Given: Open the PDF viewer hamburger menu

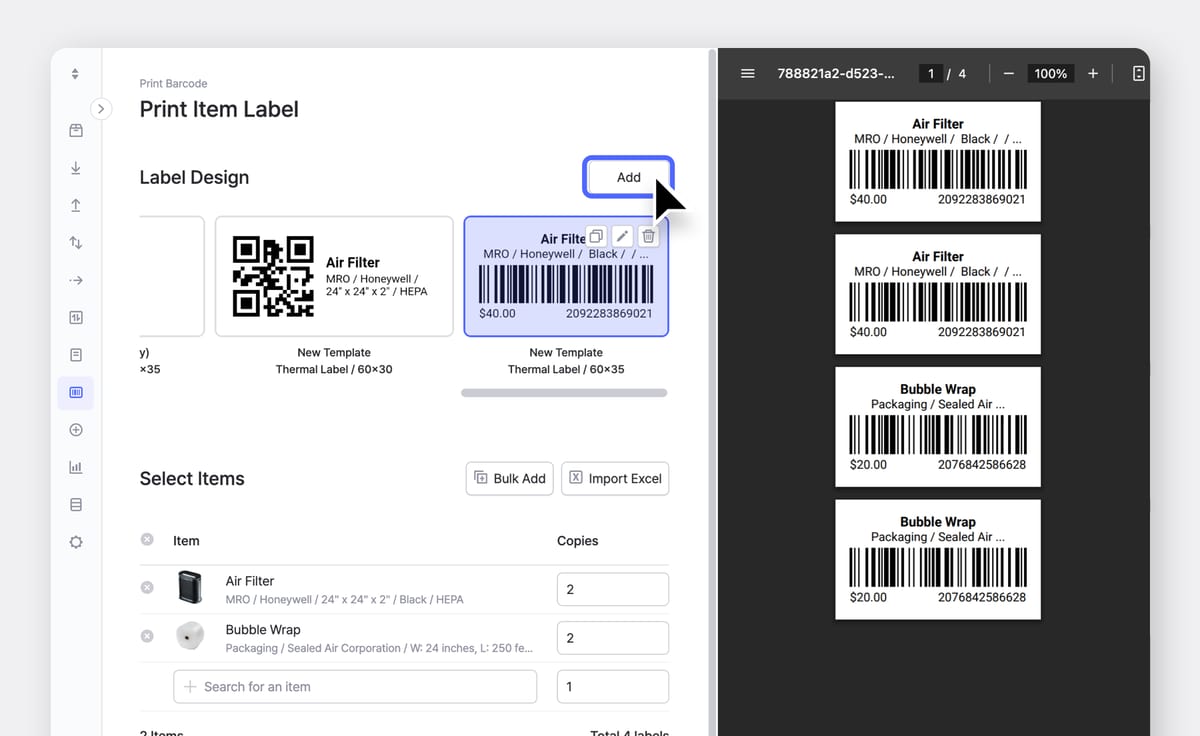Looking at the screenshot, I should [747, 73].
